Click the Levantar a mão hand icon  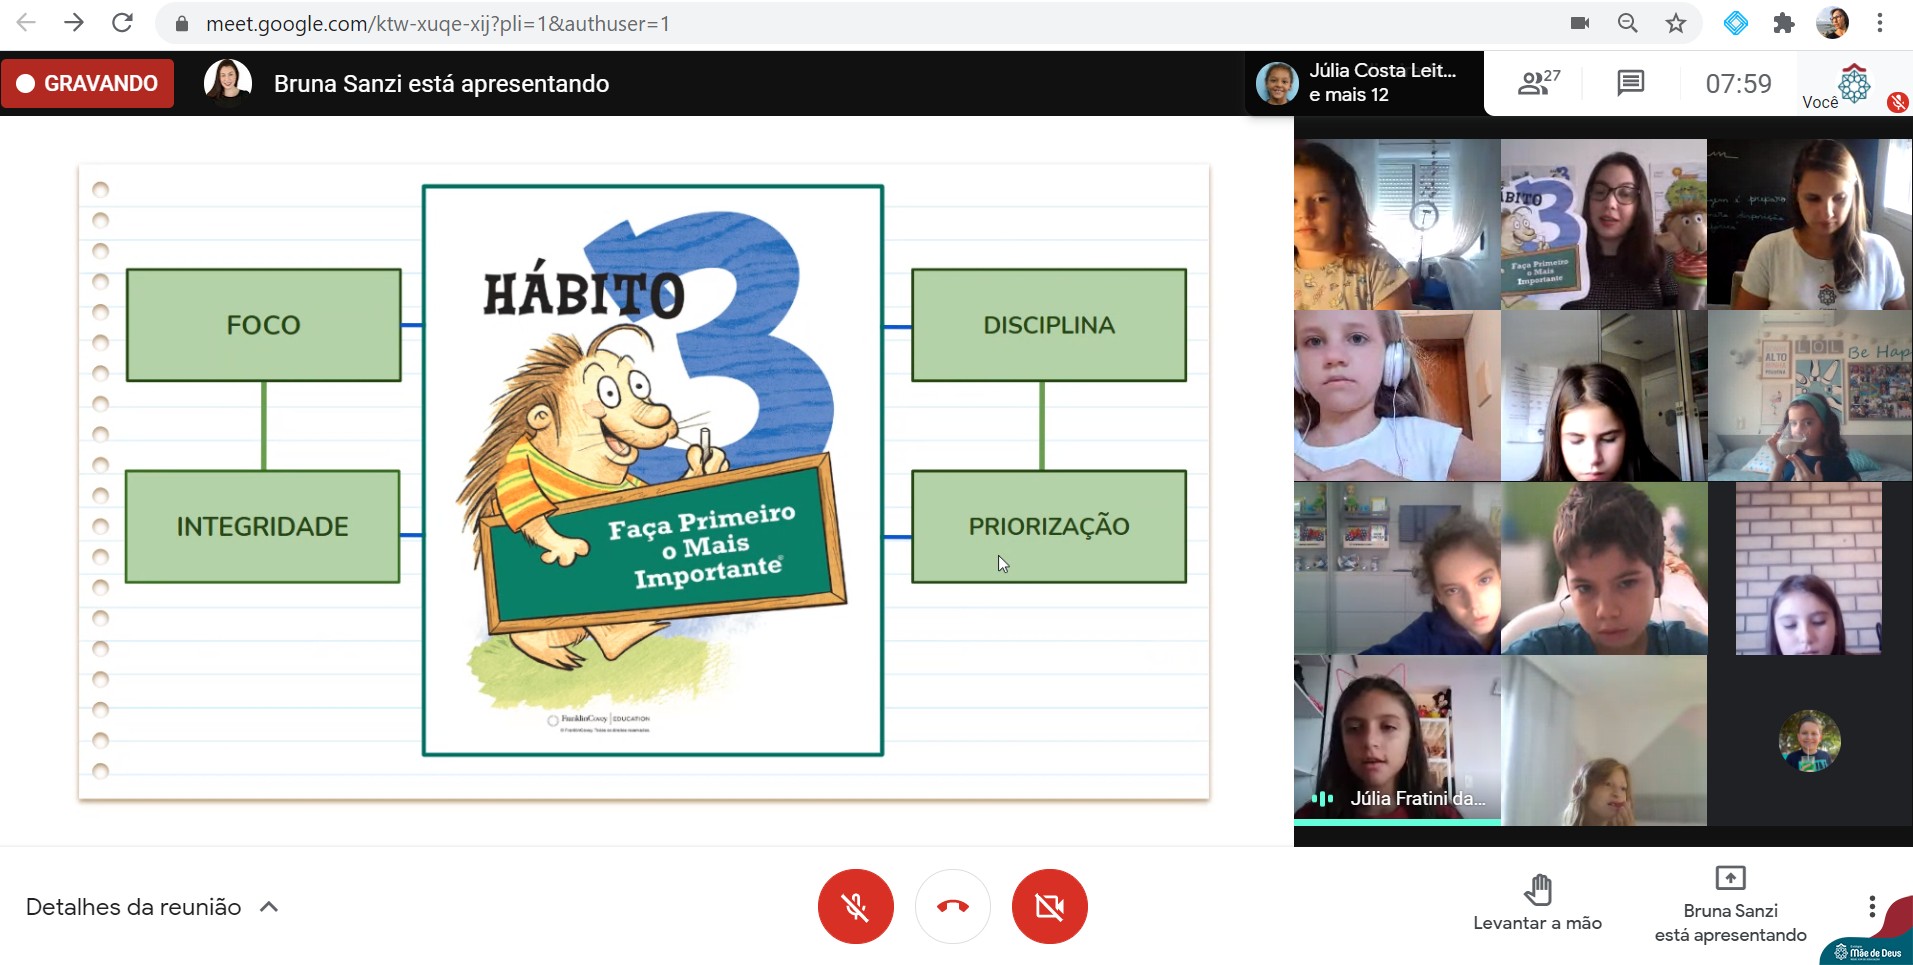[x=1537, y=889]
